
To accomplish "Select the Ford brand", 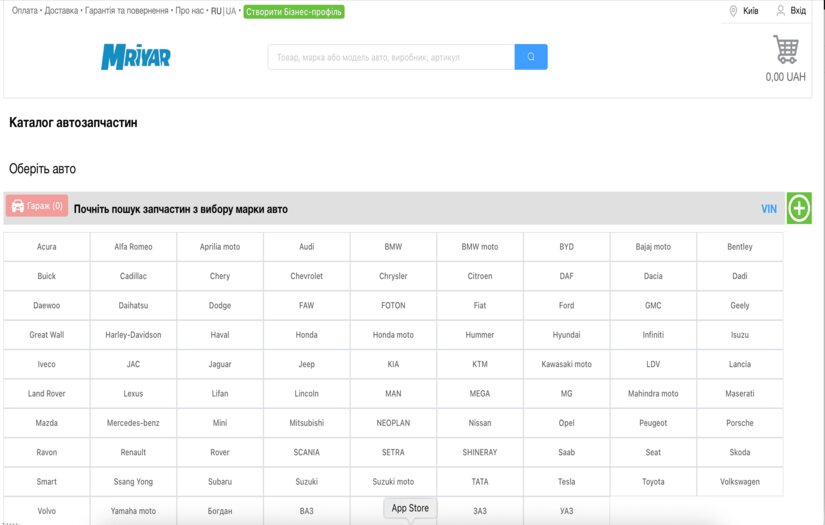I will tap(567, 306).
